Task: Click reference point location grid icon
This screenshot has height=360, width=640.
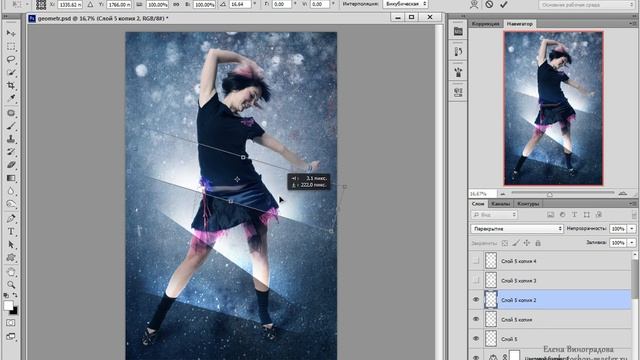Action: pos(41,4)
